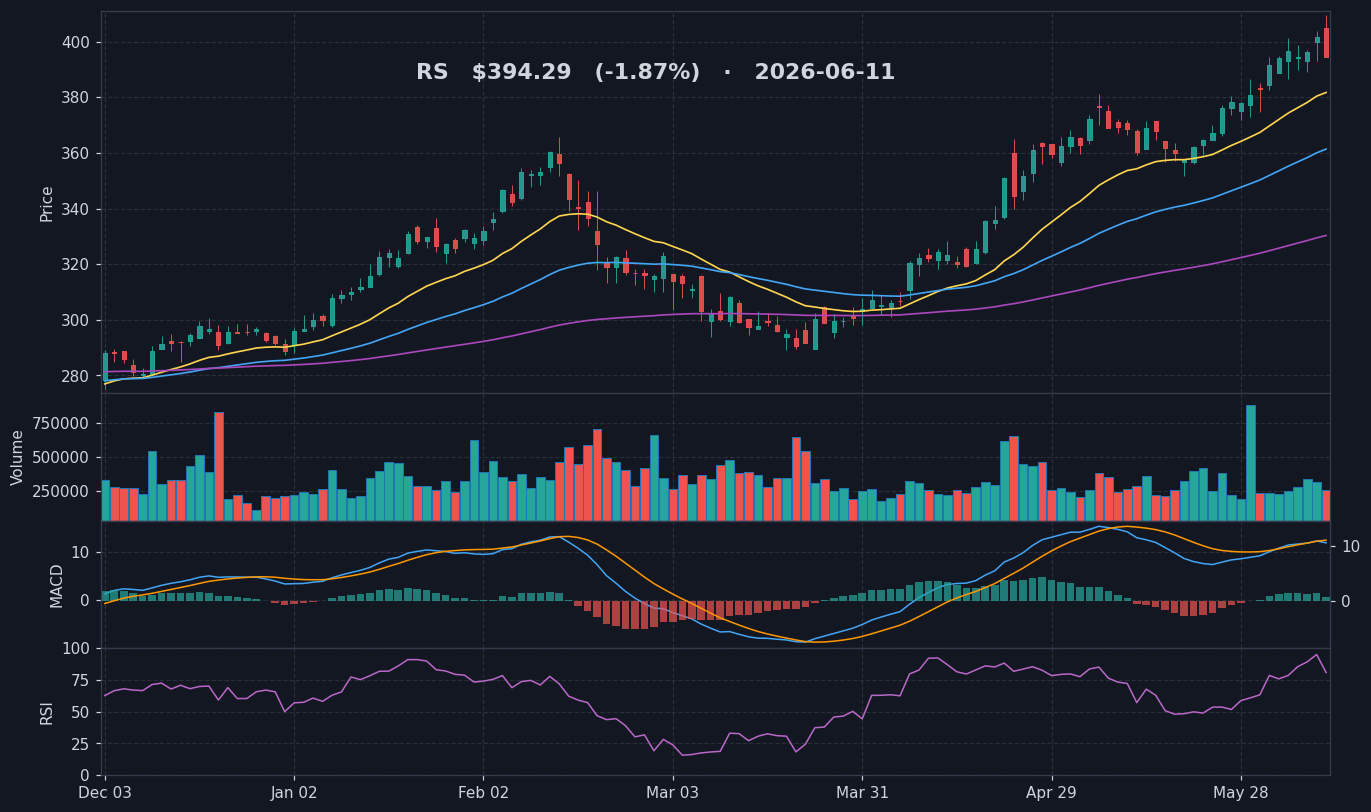
Task: Click the 300 price tick label
Action: click(x=75, y=321)
